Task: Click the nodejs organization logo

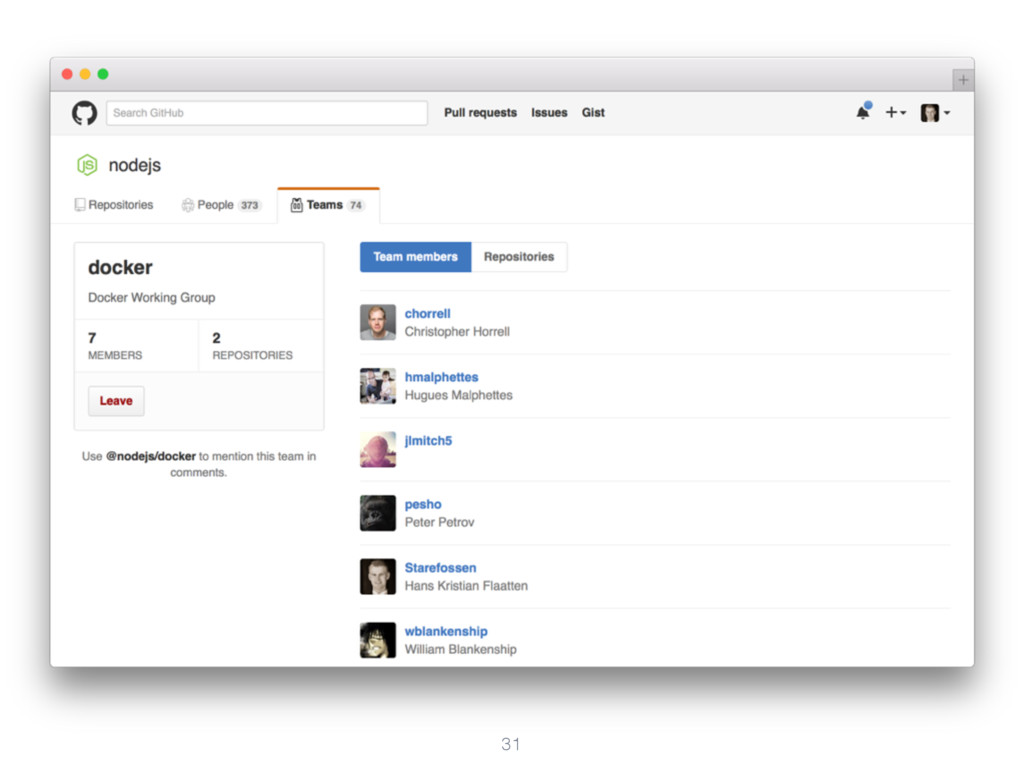Action: click(x=87, y=165)
